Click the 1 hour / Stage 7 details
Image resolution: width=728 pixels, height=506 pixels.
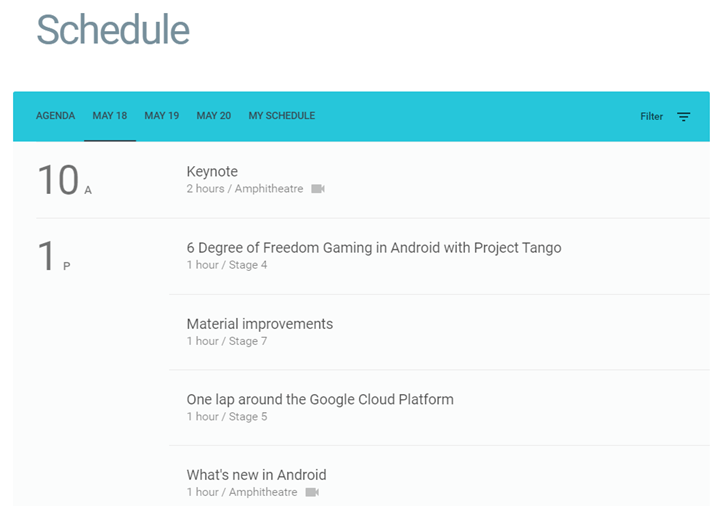[x=227, y=341]
